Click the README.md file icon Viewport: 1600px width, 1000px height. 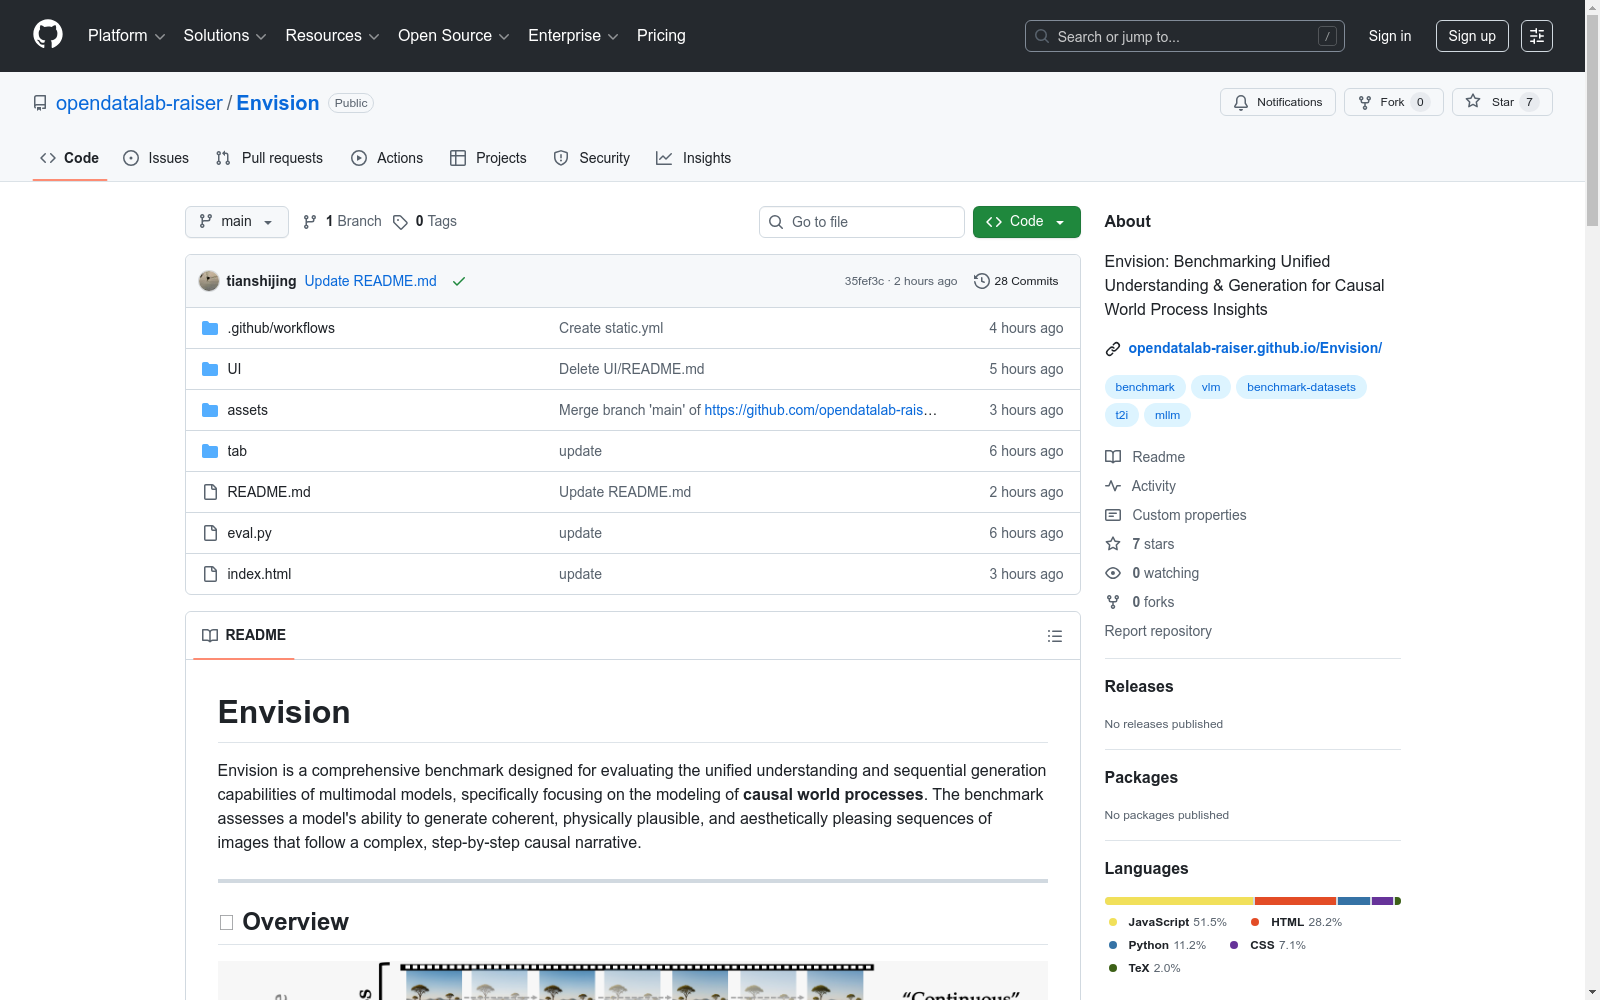(210, 492)
